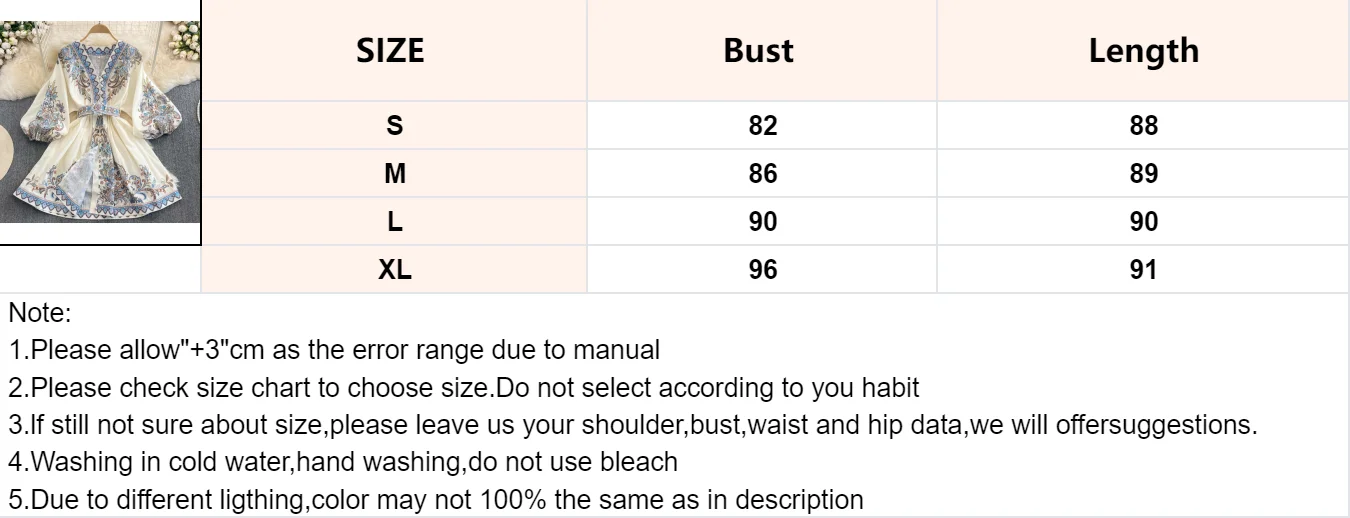Viewport: 1350px width, 518px height.
Task: Click the SIZE column header
Action: (x=390, y=50)
